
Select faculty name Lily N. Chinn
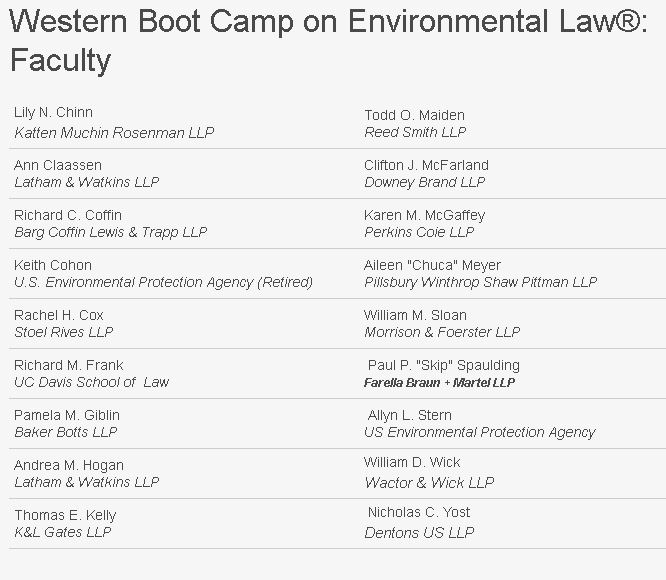click(53, 112)
